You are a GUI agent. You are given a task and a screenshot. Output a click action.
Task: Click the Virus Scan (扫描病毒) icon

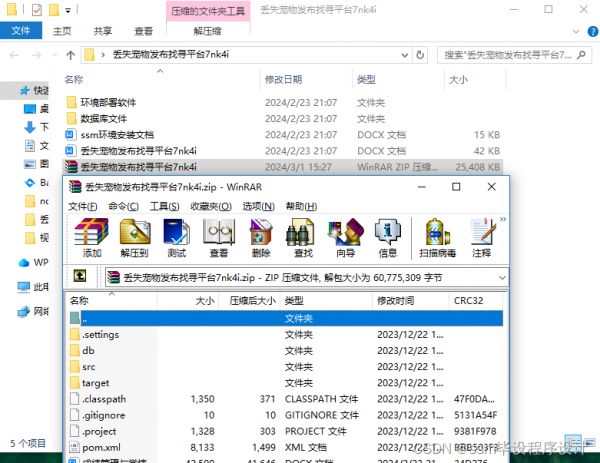click(x=436, y=237)
